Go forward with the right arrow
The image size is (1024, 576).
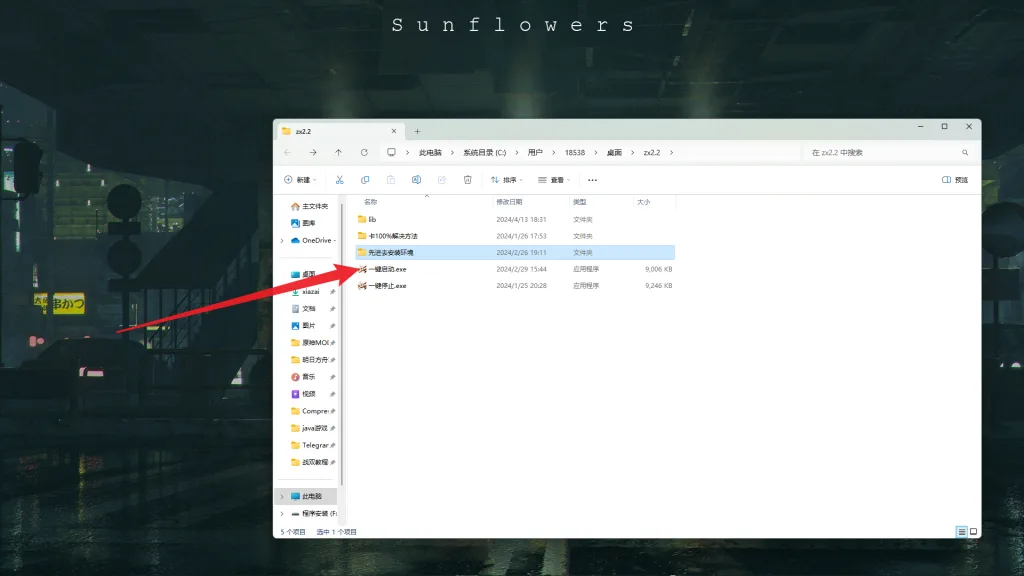click(313, 152)
